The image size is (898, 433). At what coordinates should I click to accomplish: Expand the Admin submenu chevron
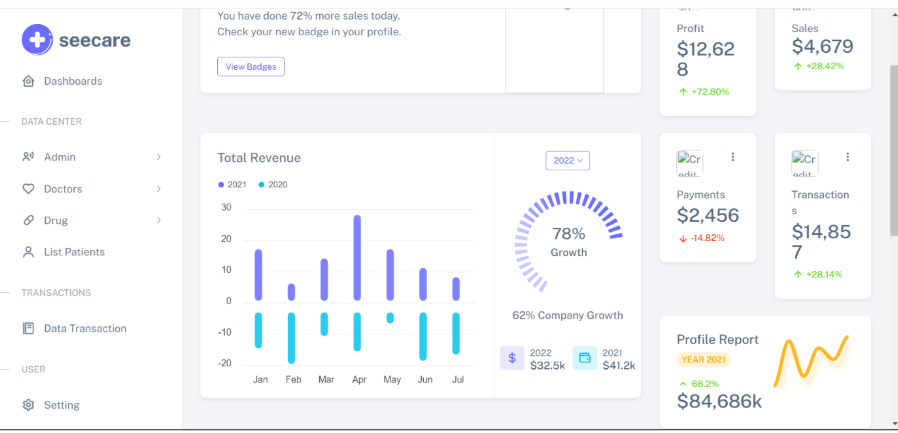tap(159, 157)
